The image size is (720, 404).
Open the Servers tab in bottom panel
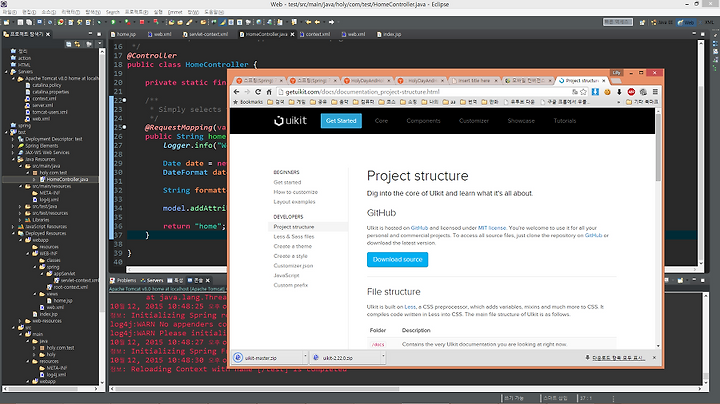pyautogui.click(x=152, y=281)
